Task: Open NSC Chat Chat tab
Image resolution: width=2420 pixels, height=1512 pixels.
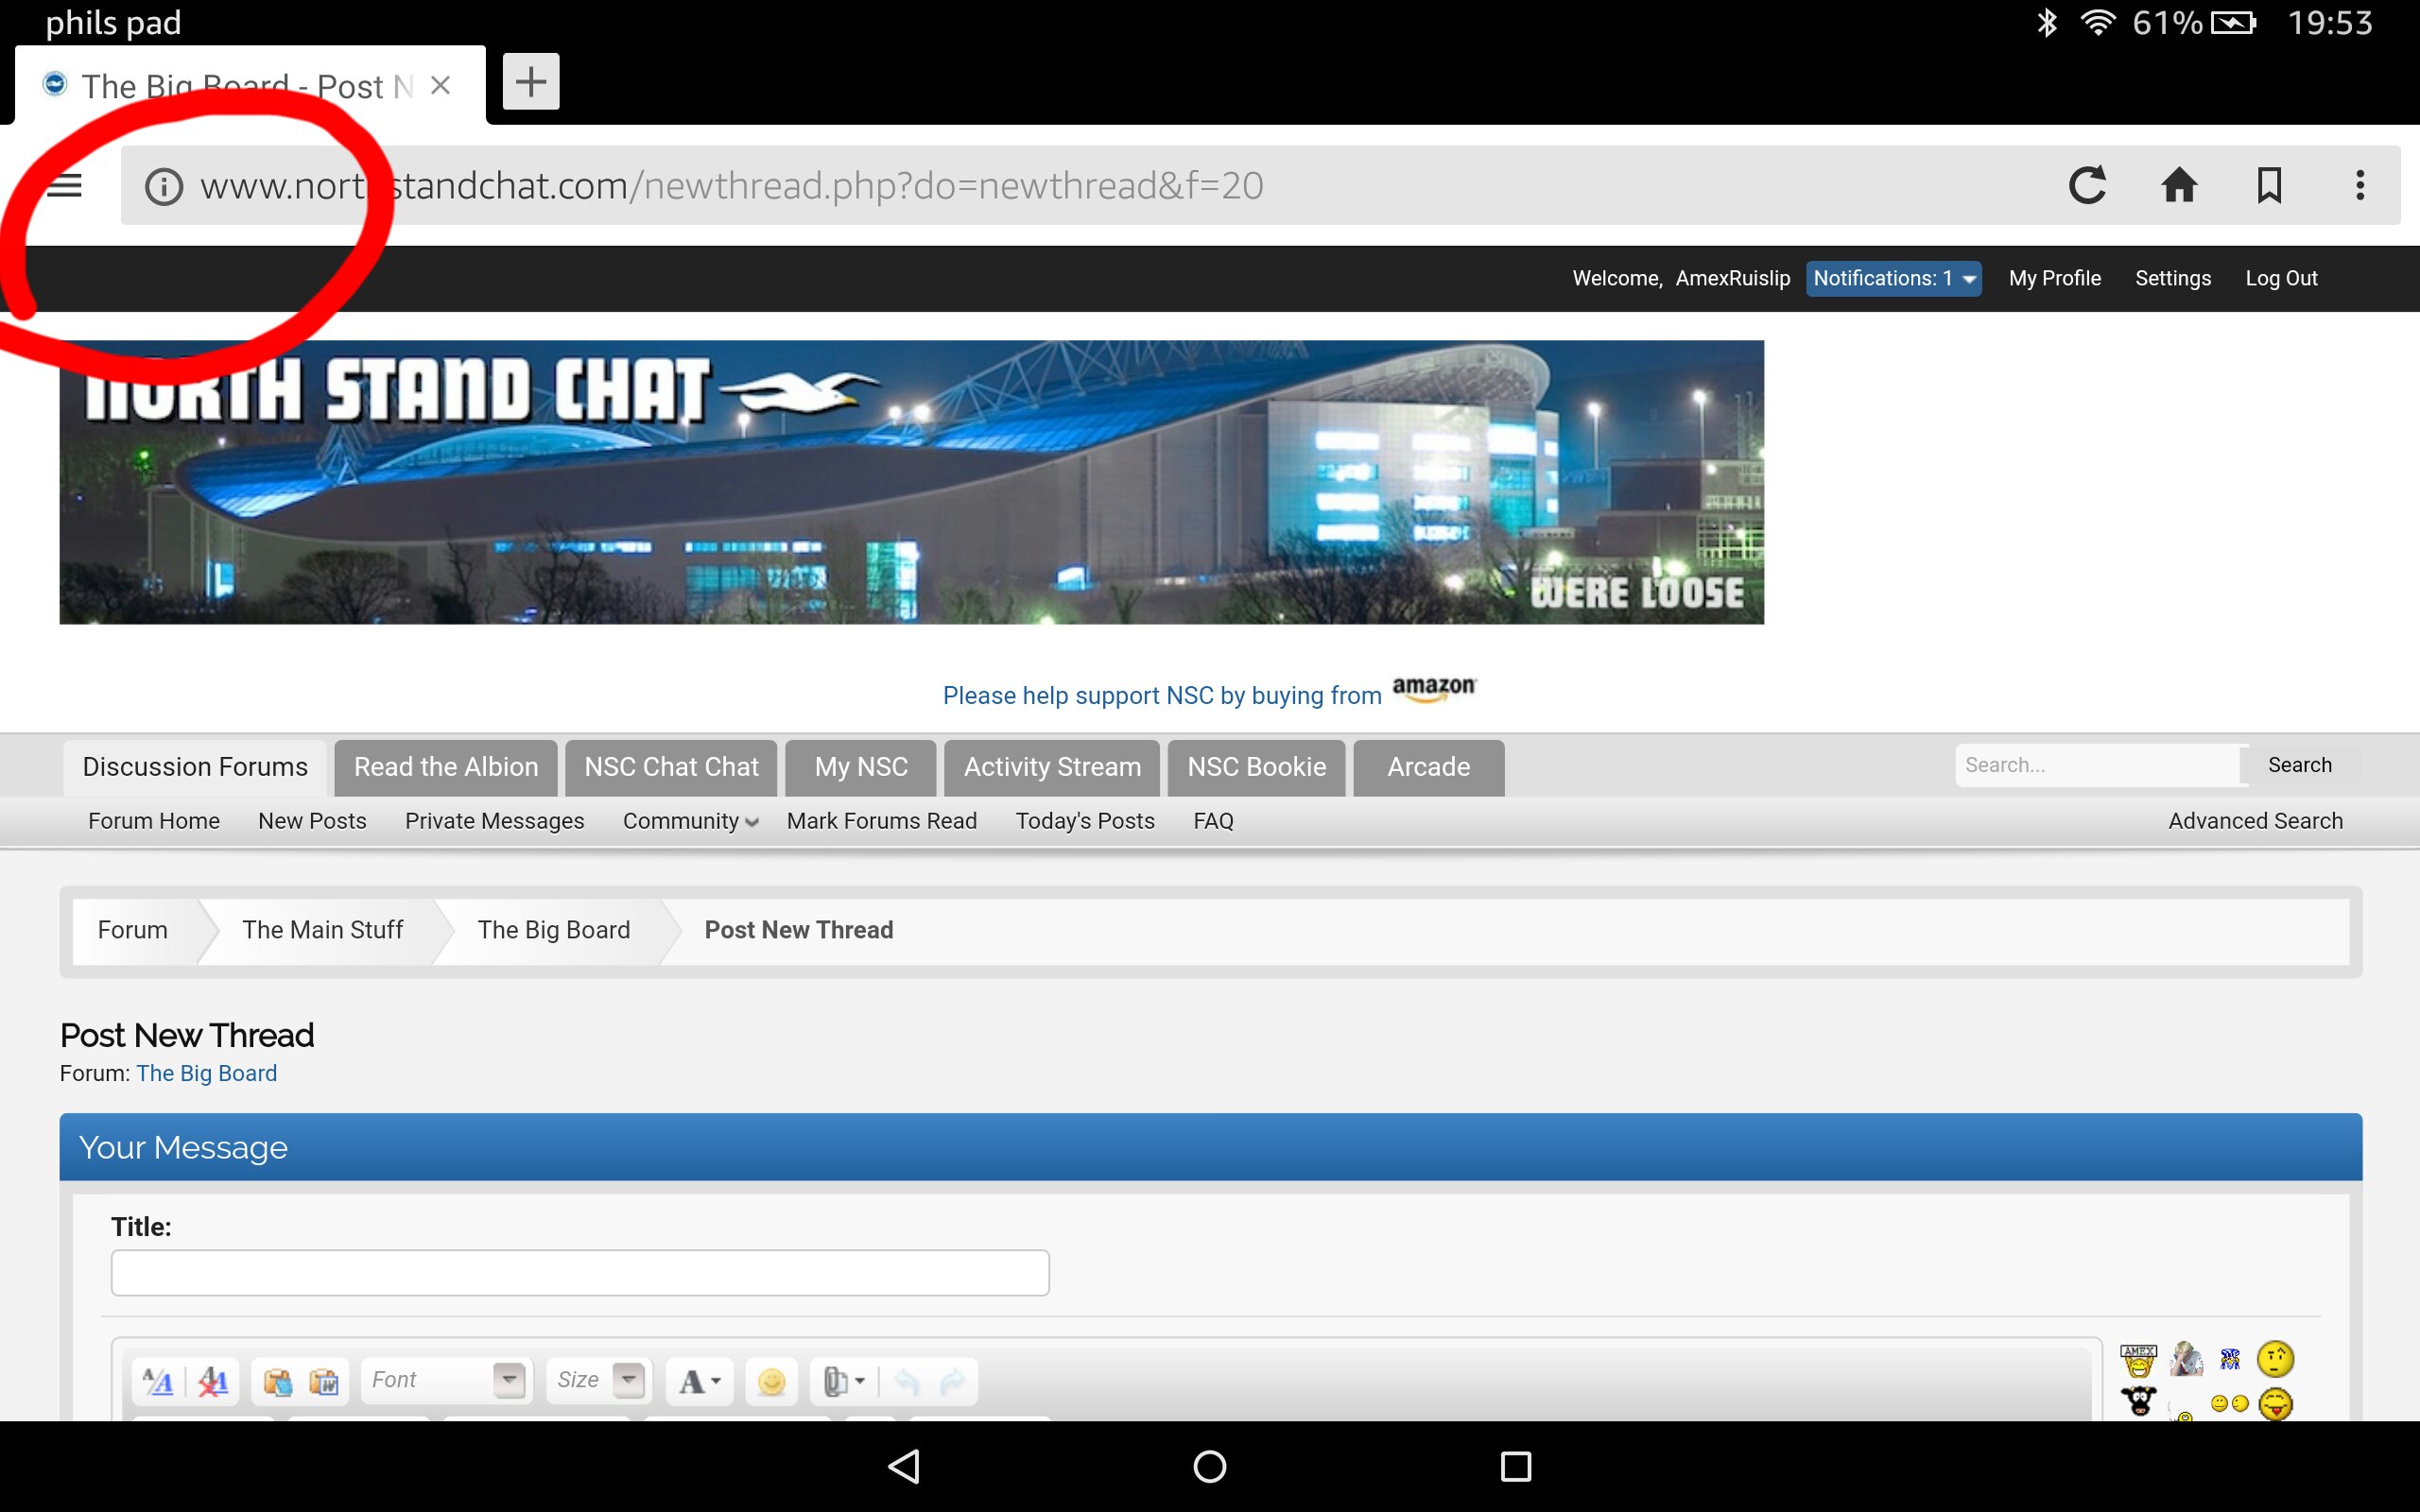Action: click(x=671, y=768)
